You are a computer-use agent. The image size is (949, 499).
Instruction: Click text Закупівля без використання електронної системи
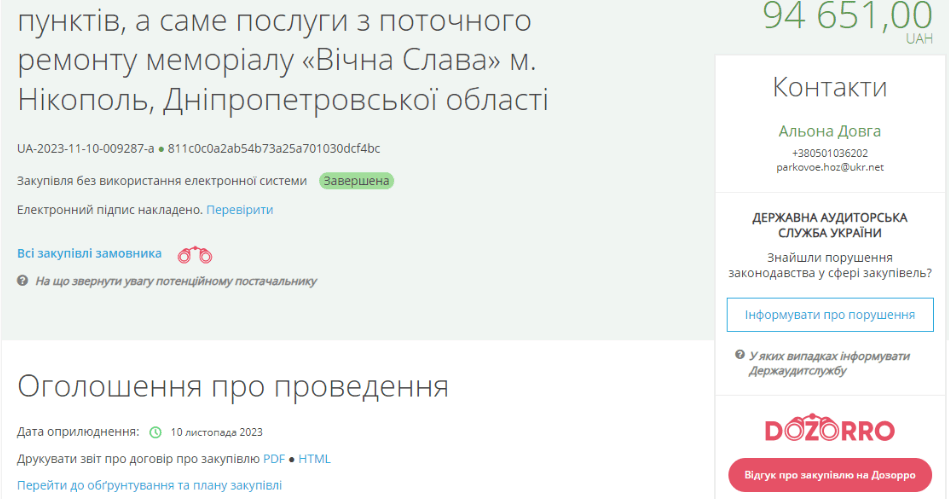point(162,181)
